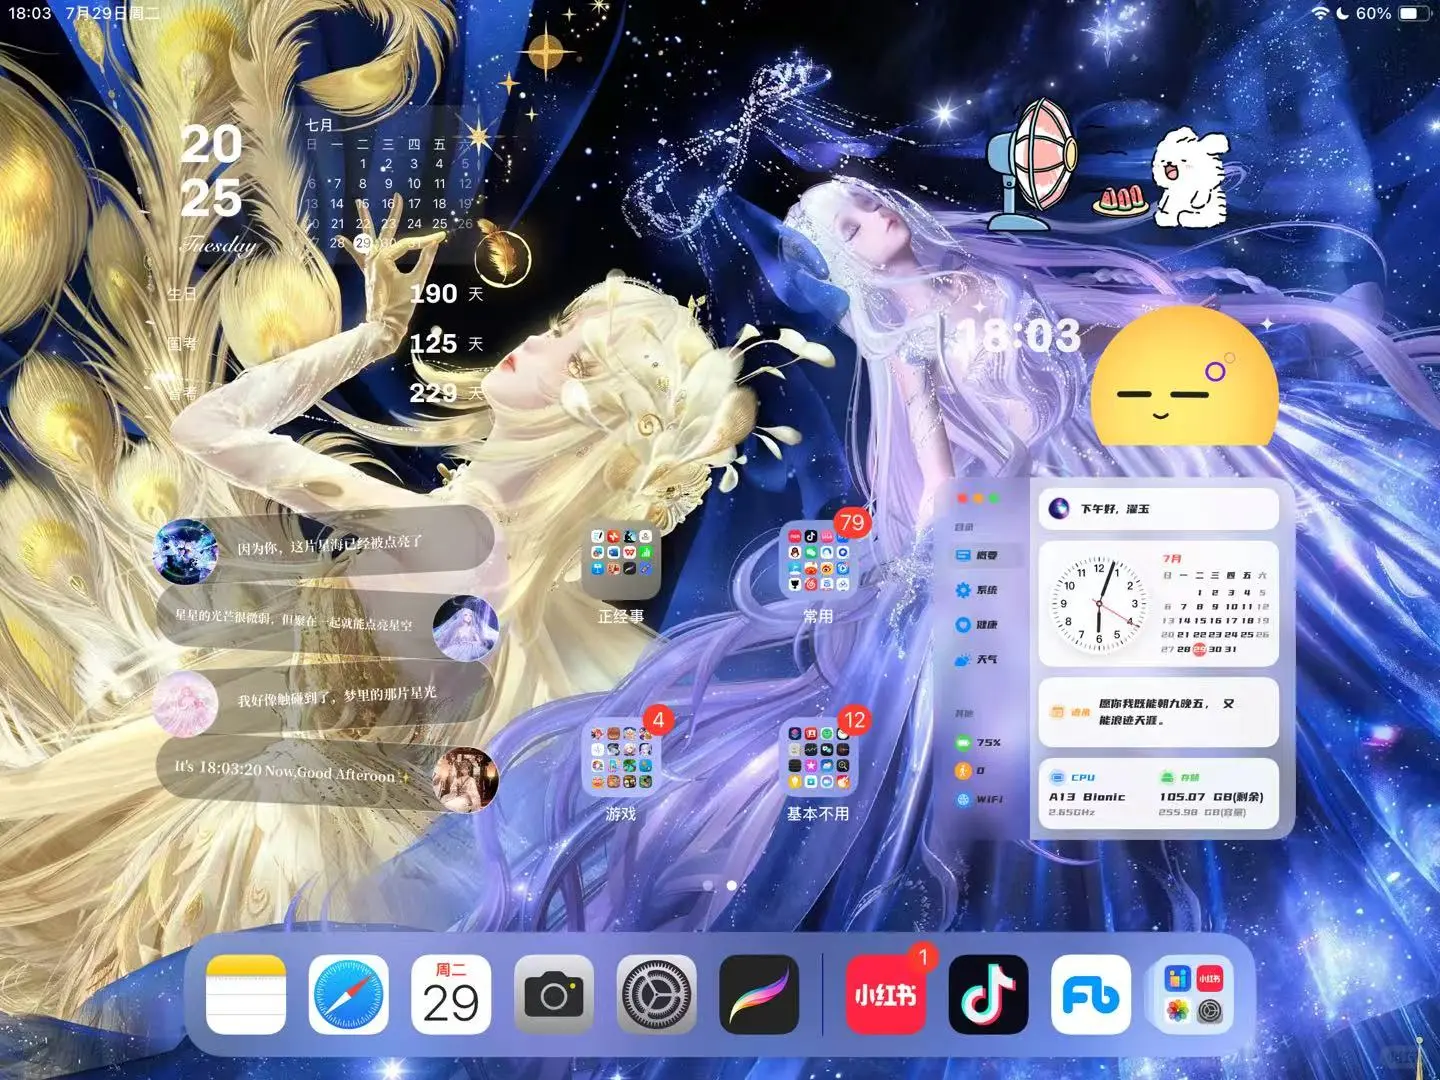Launch TikTok from the dock

click(x=988, y=994)
